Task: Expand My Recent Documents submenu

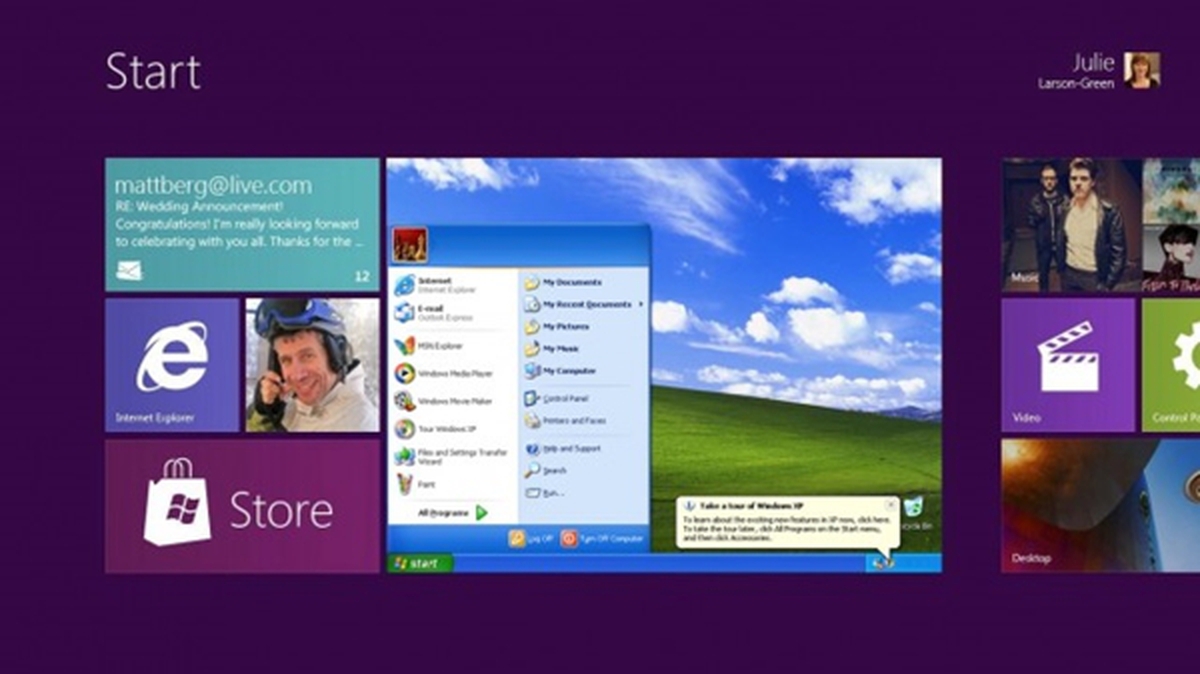Action: (x=583, y=304)
